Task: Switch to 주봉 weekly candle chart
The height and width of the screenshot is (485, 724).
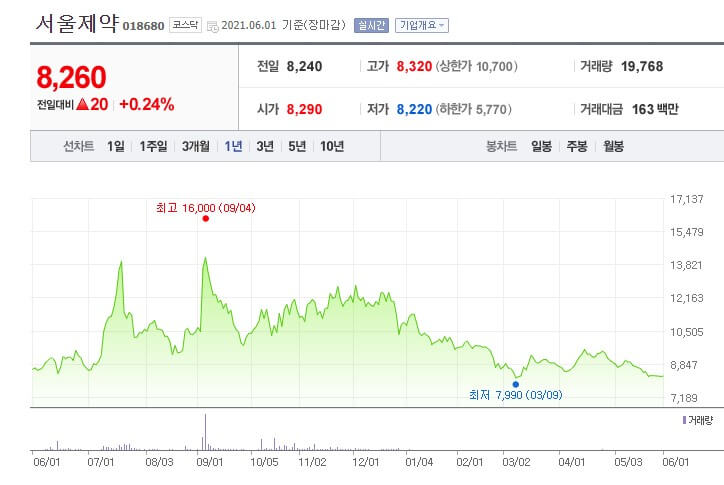Action: [577, 146]
